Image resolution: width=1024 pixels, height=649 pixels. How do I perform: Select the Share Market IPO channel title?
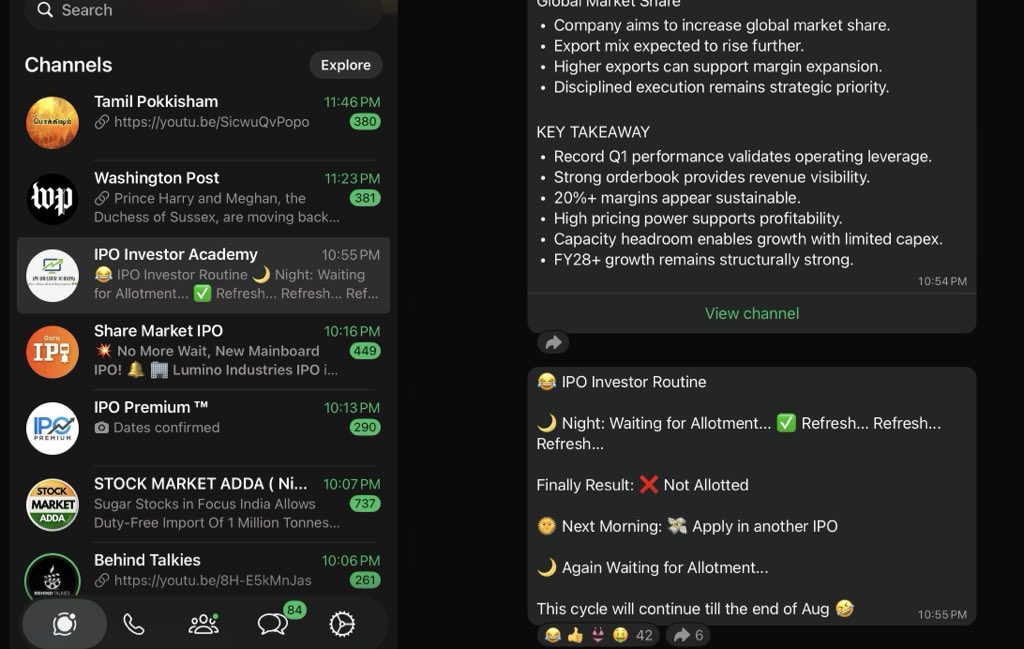click(x=158, y=330)
